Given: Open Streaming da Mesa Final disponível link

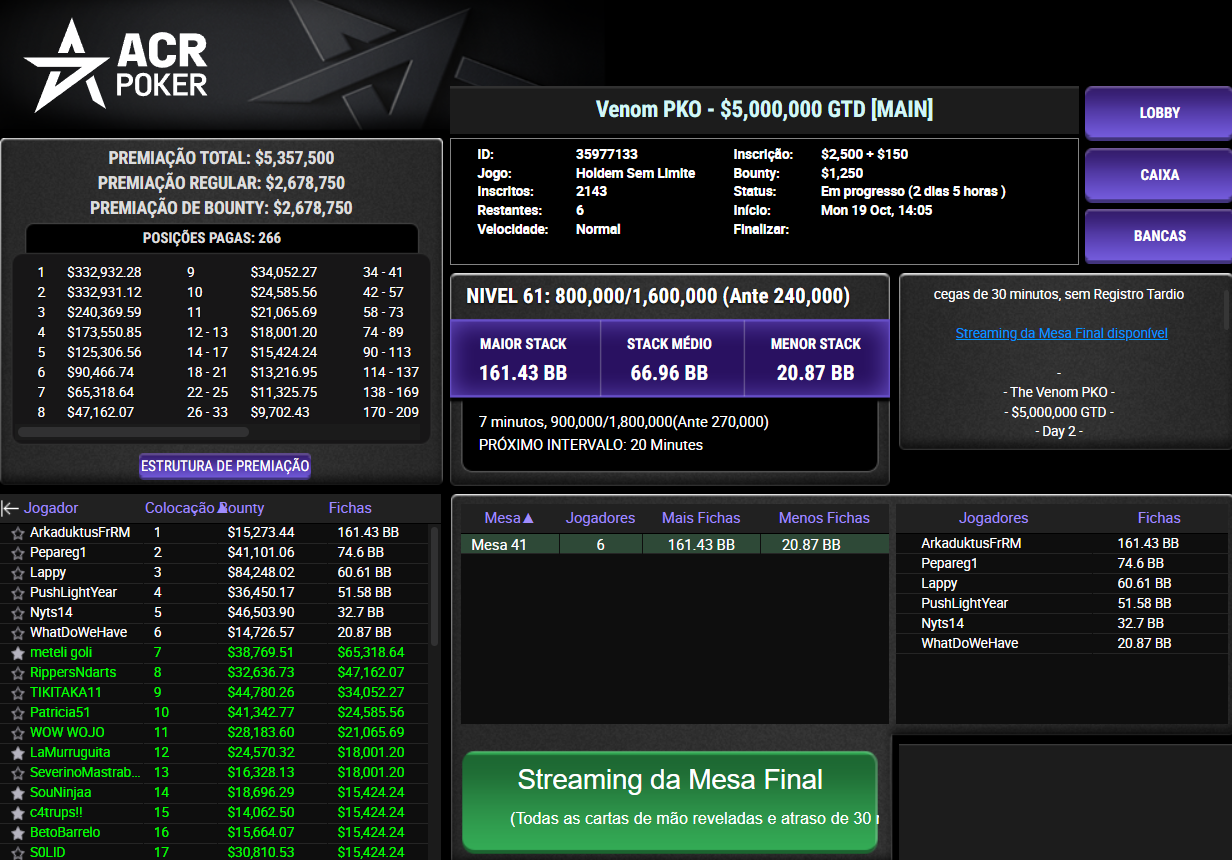Looking at the screenshot, I should (x=1061, y=333).
